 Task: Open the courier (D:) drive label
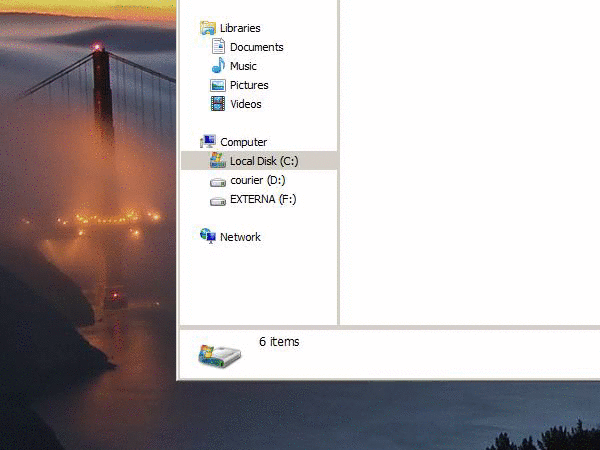pos(258,180)
